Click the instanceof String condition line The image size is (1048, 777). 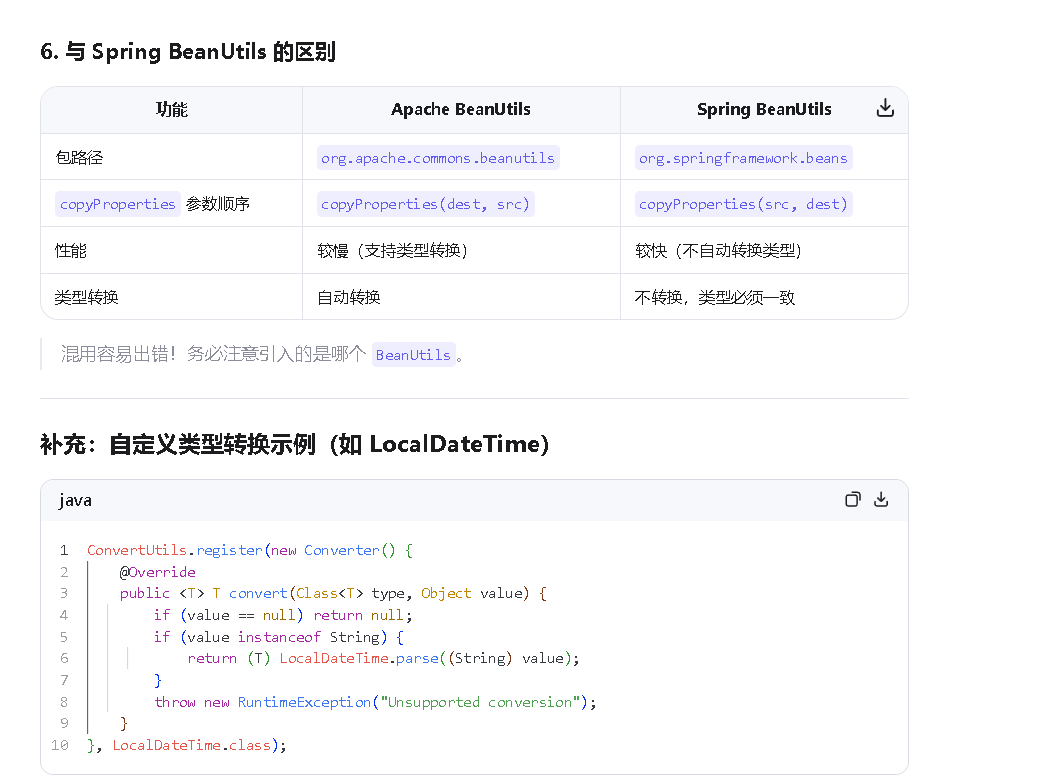279,637
